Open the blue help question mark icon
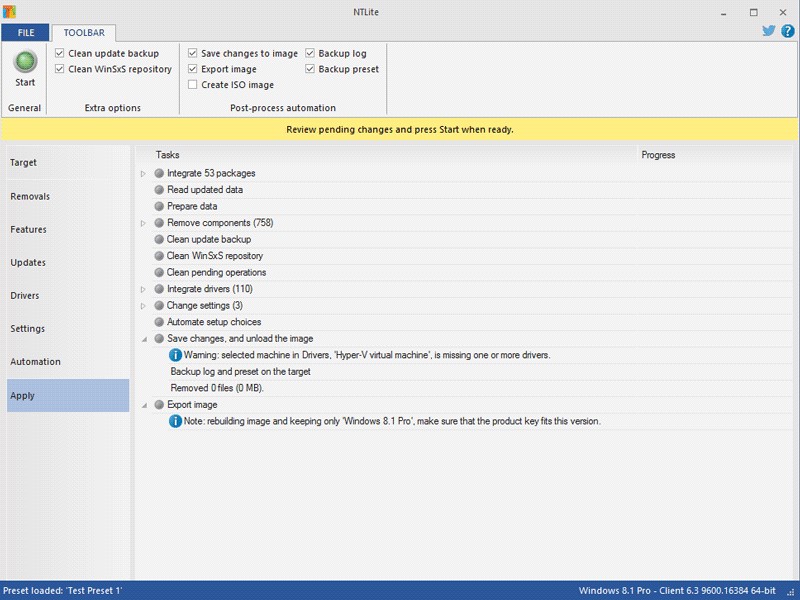 (x=787, y=31)
